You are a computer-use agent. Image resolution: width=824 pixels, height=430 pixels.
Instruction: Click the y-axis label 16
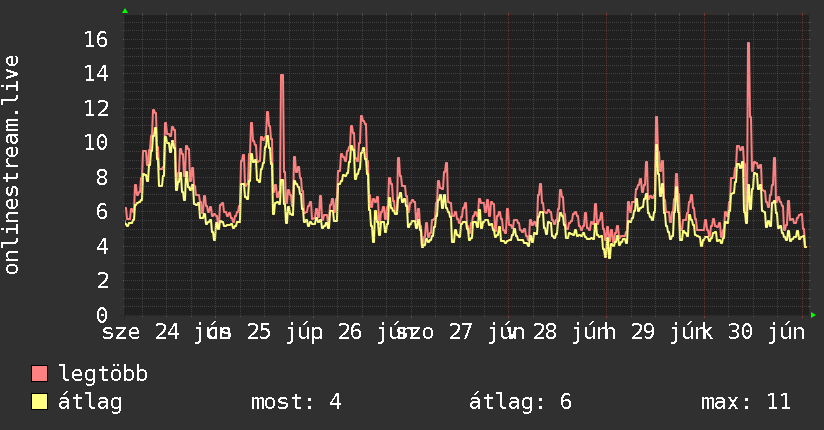(96, 39)
